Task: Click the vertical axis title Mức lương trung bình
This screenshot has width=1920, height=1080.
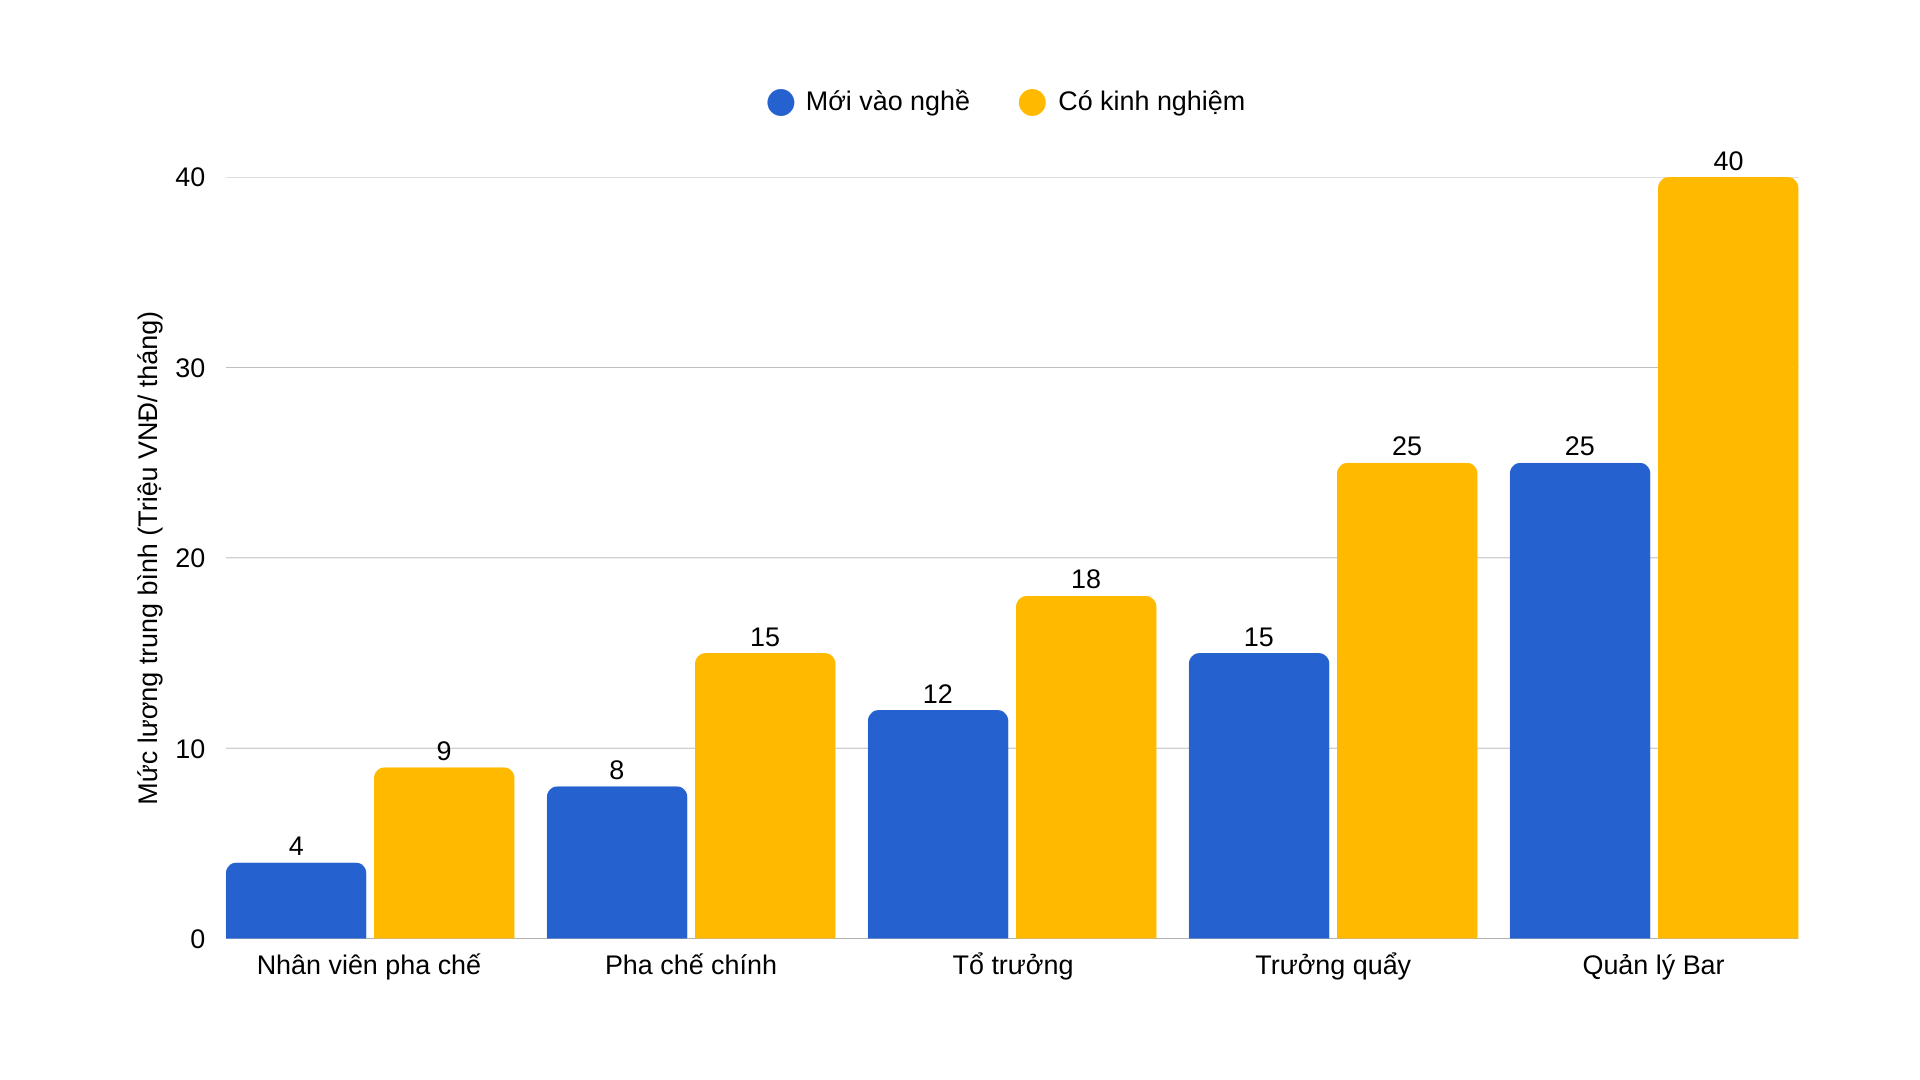Action: [148, 558]
